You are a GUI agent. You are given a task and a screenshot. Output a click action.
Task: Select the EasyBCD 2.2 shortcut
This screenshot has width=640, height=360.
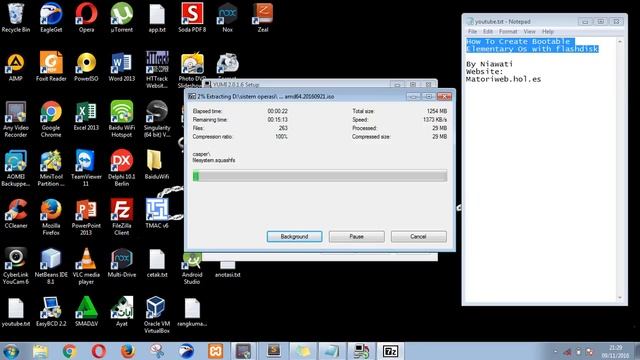[x=51, y=312]
